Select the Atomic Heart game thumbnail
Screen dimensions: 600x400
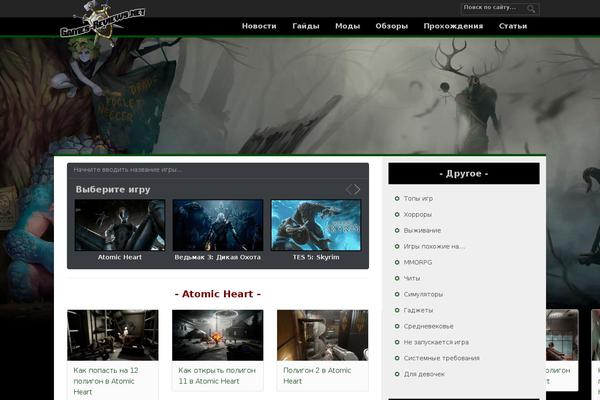pos(120,225)
